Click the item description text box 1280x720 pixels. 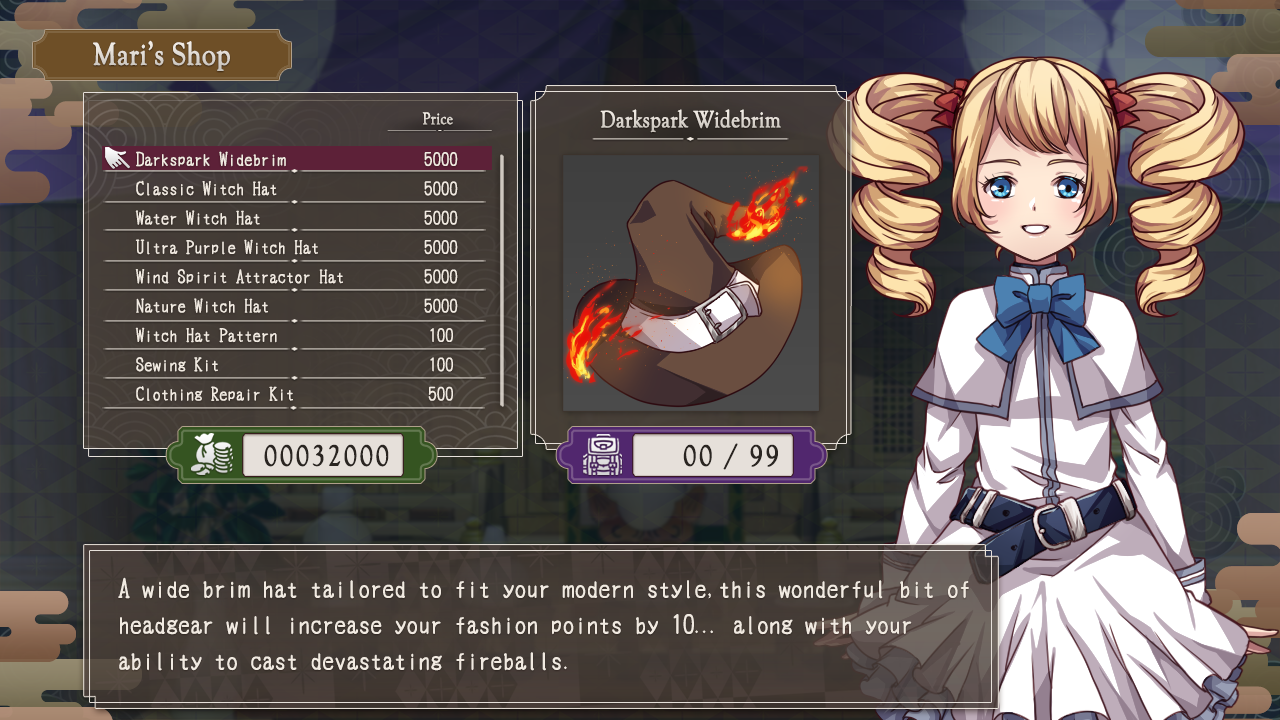coord(540,625)
